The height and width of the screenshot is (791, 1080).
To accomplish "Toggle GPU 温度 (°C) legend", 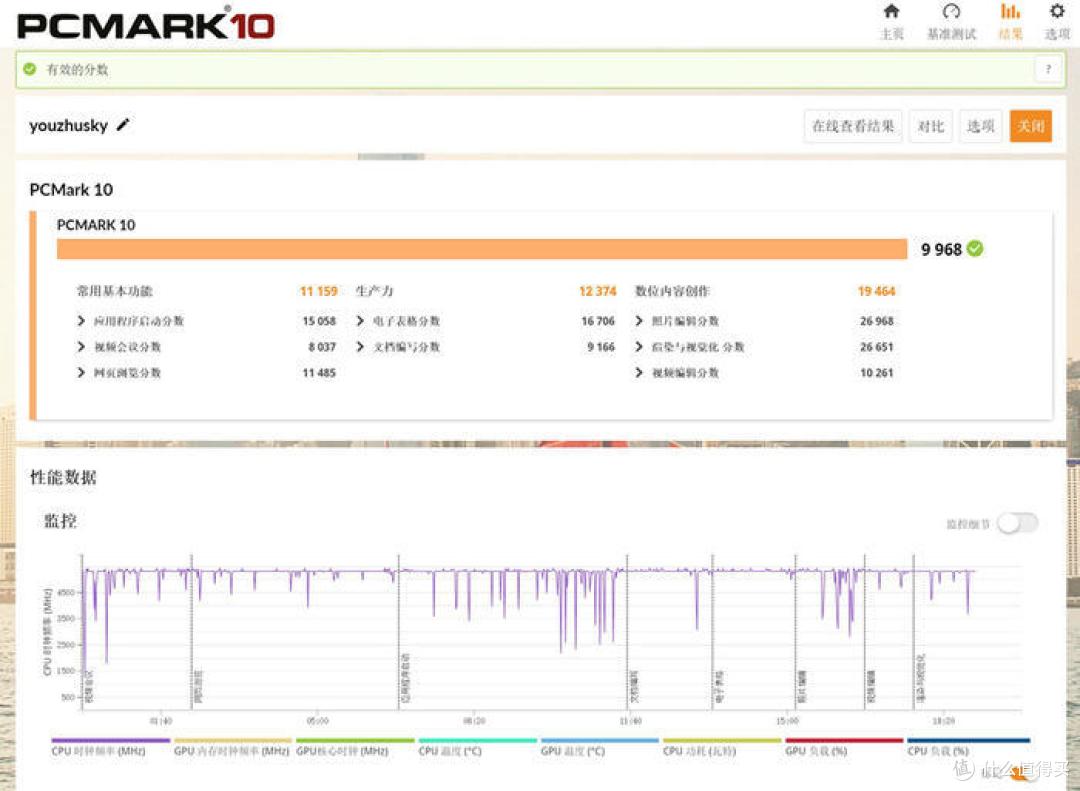I will [x=599, y=748].
